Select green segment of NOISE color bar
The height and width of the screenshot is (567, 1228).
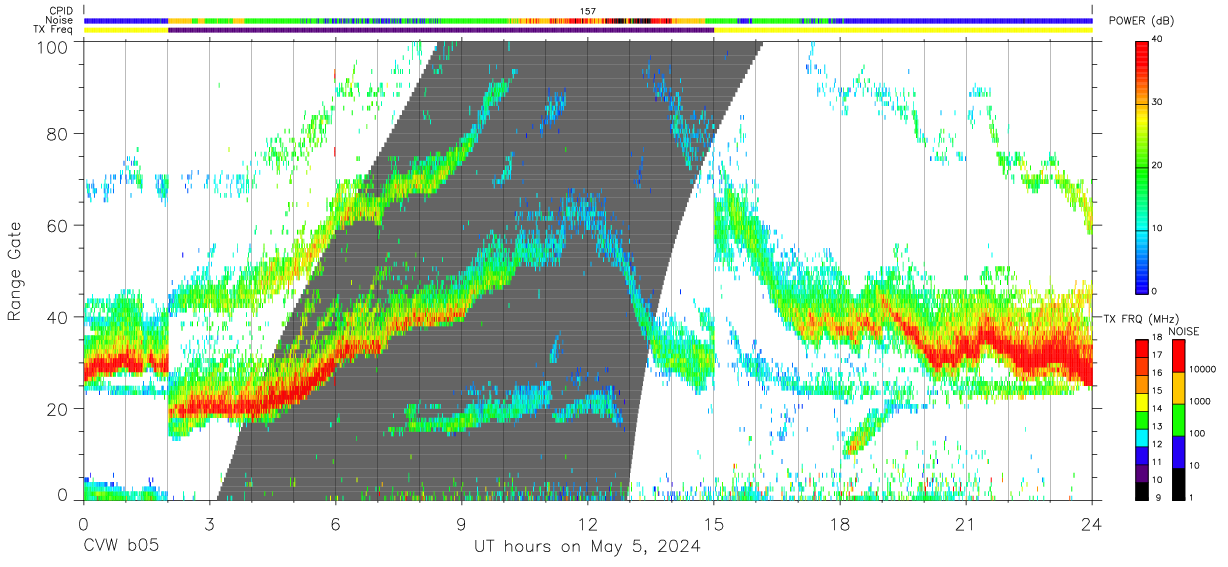1177,419
